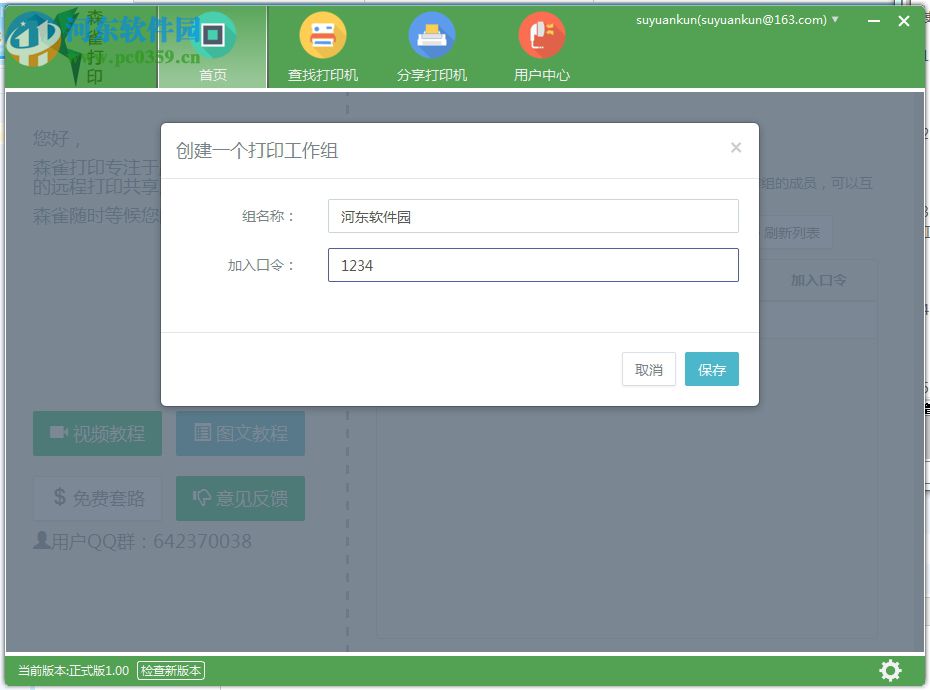The width and height of the screenshot is (930, 690).
Task: Open settings with the gear icon
Action: pyautogui.click(x=889, y=670)
